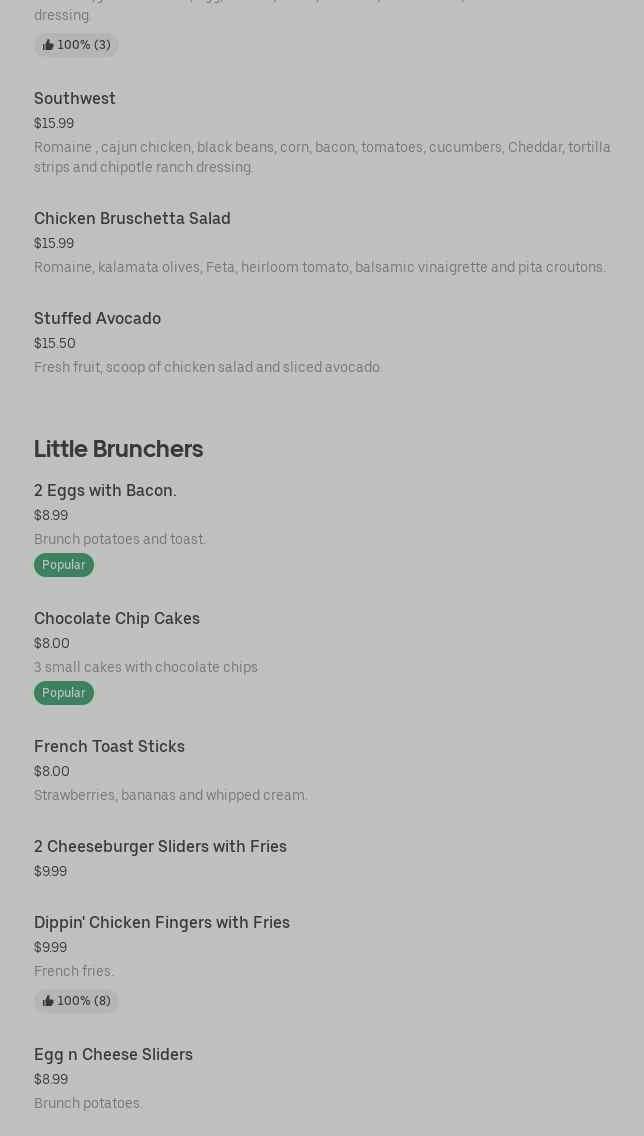The image size is (644, 1136).
Task: Click Egg n Cheese Sliders $8.99 price
Action: click(x=51, y=1079)
